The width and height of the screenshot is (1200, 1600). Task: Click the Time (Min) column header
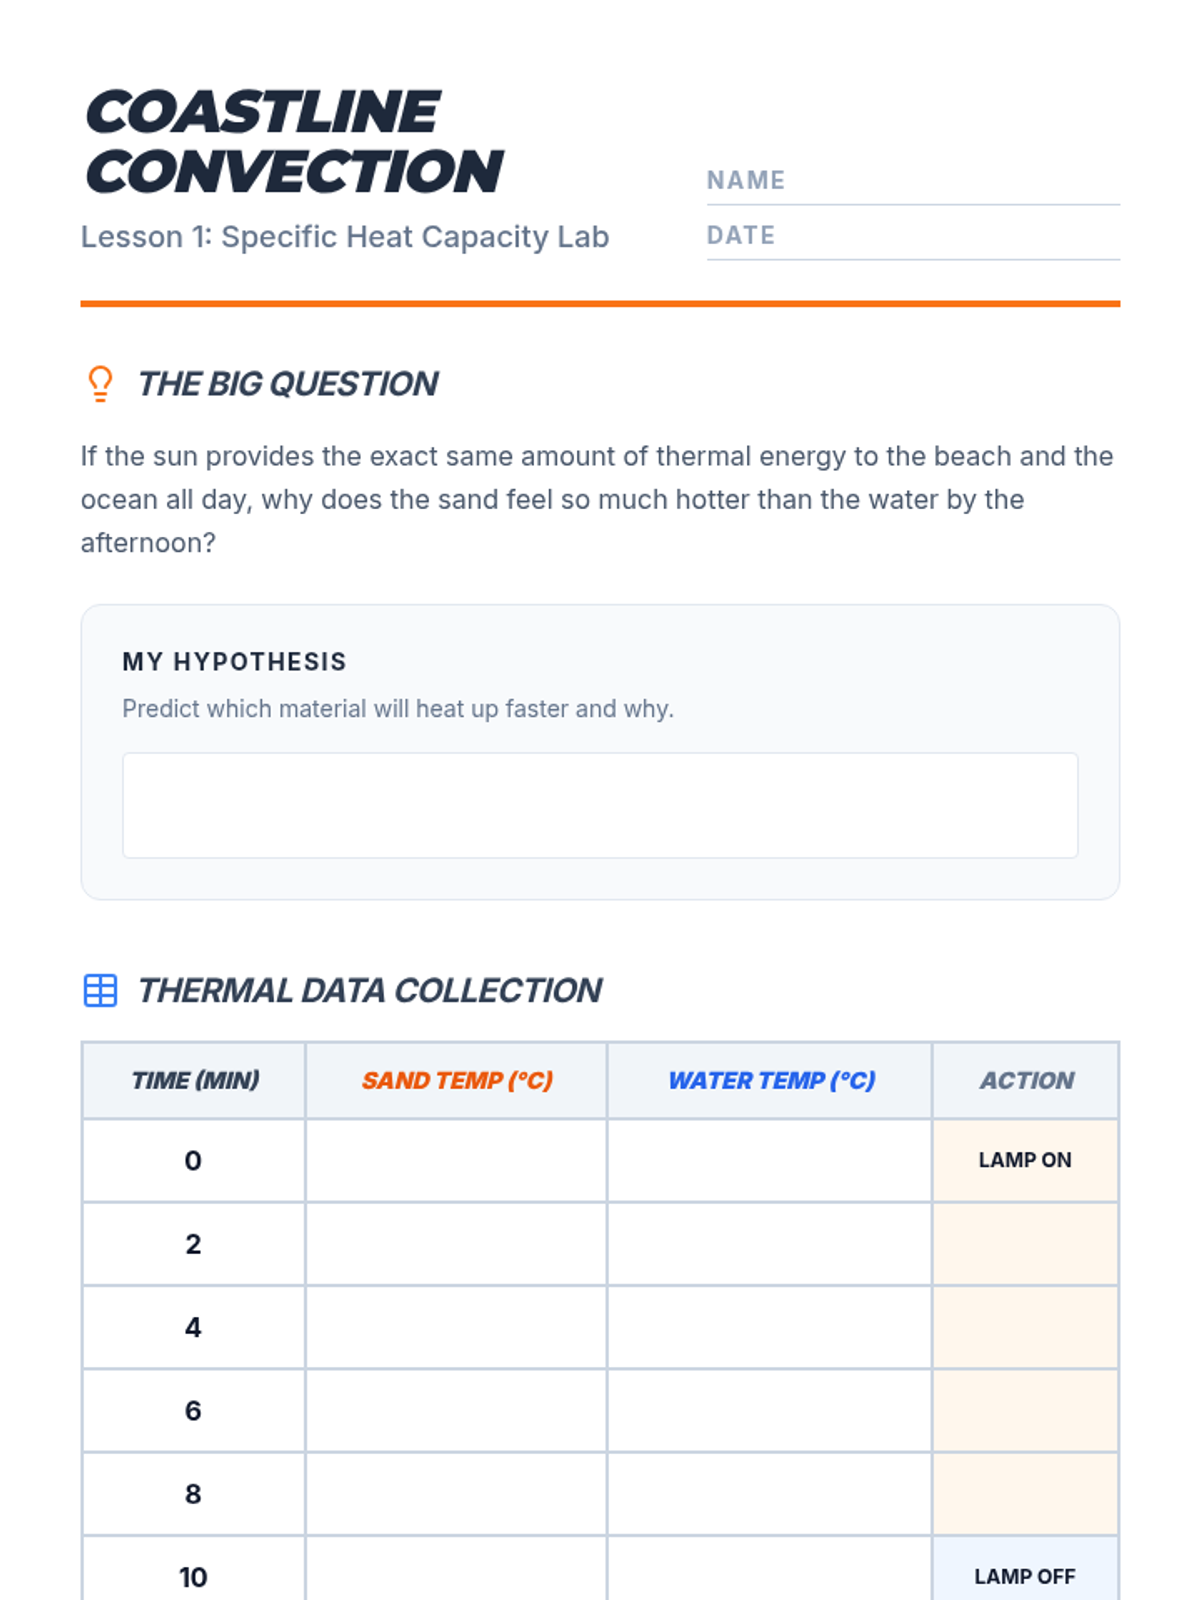point(195,1080)
